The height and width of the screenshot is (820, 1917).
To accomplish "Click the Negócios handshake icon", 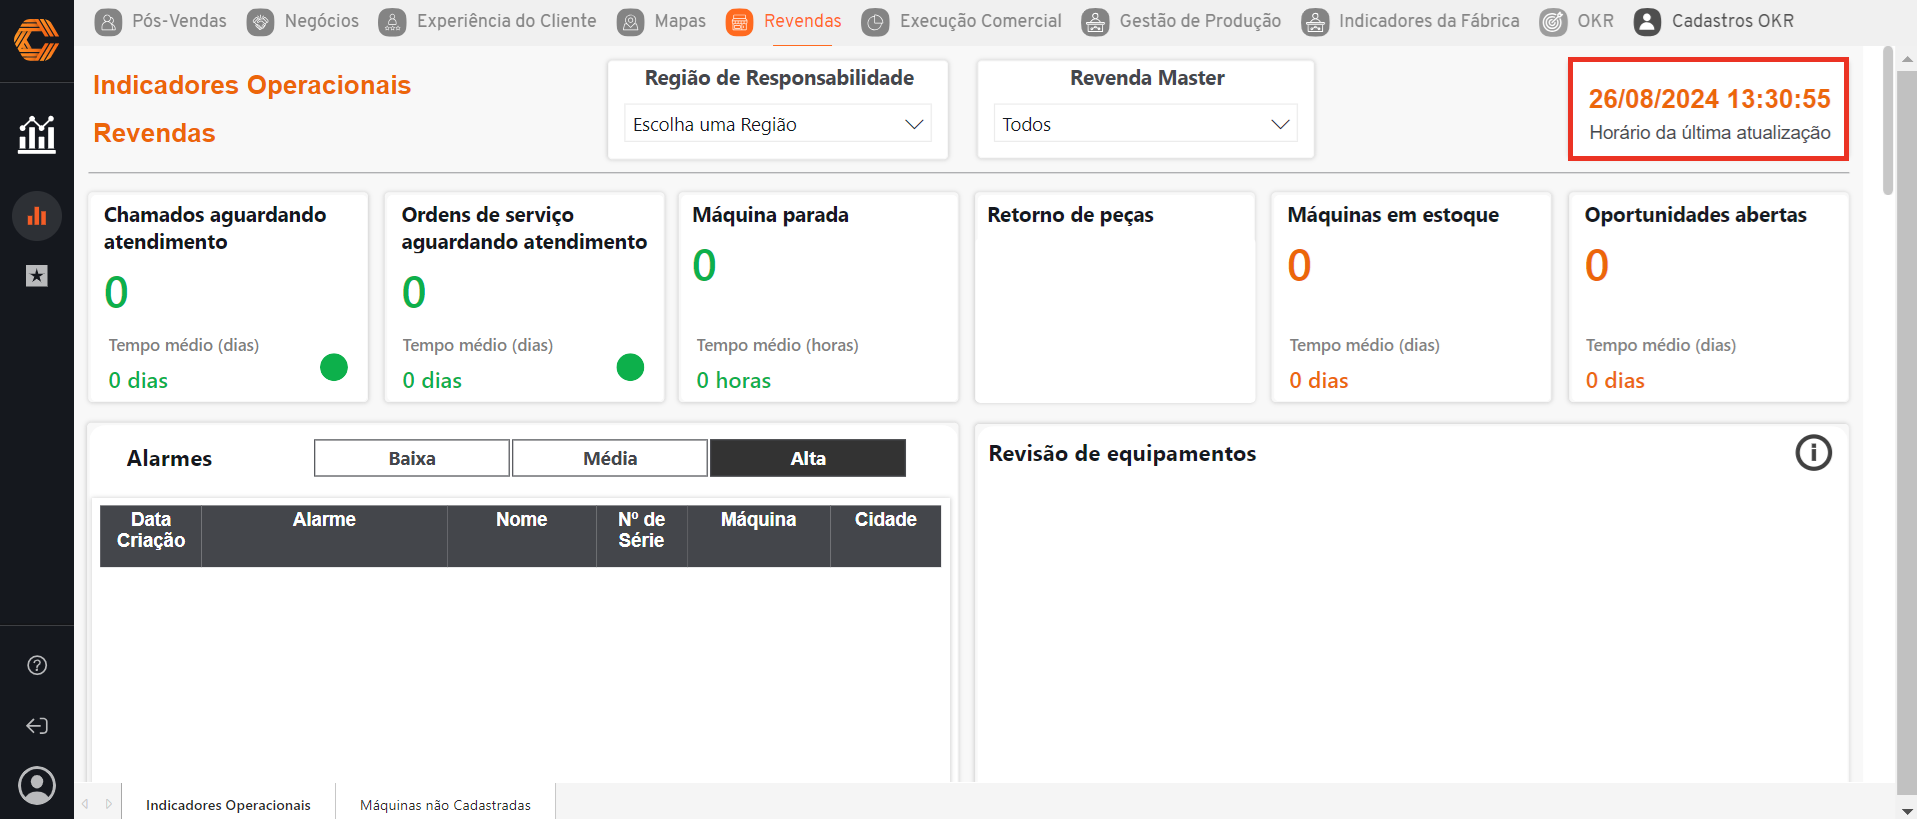I will 260,22.
